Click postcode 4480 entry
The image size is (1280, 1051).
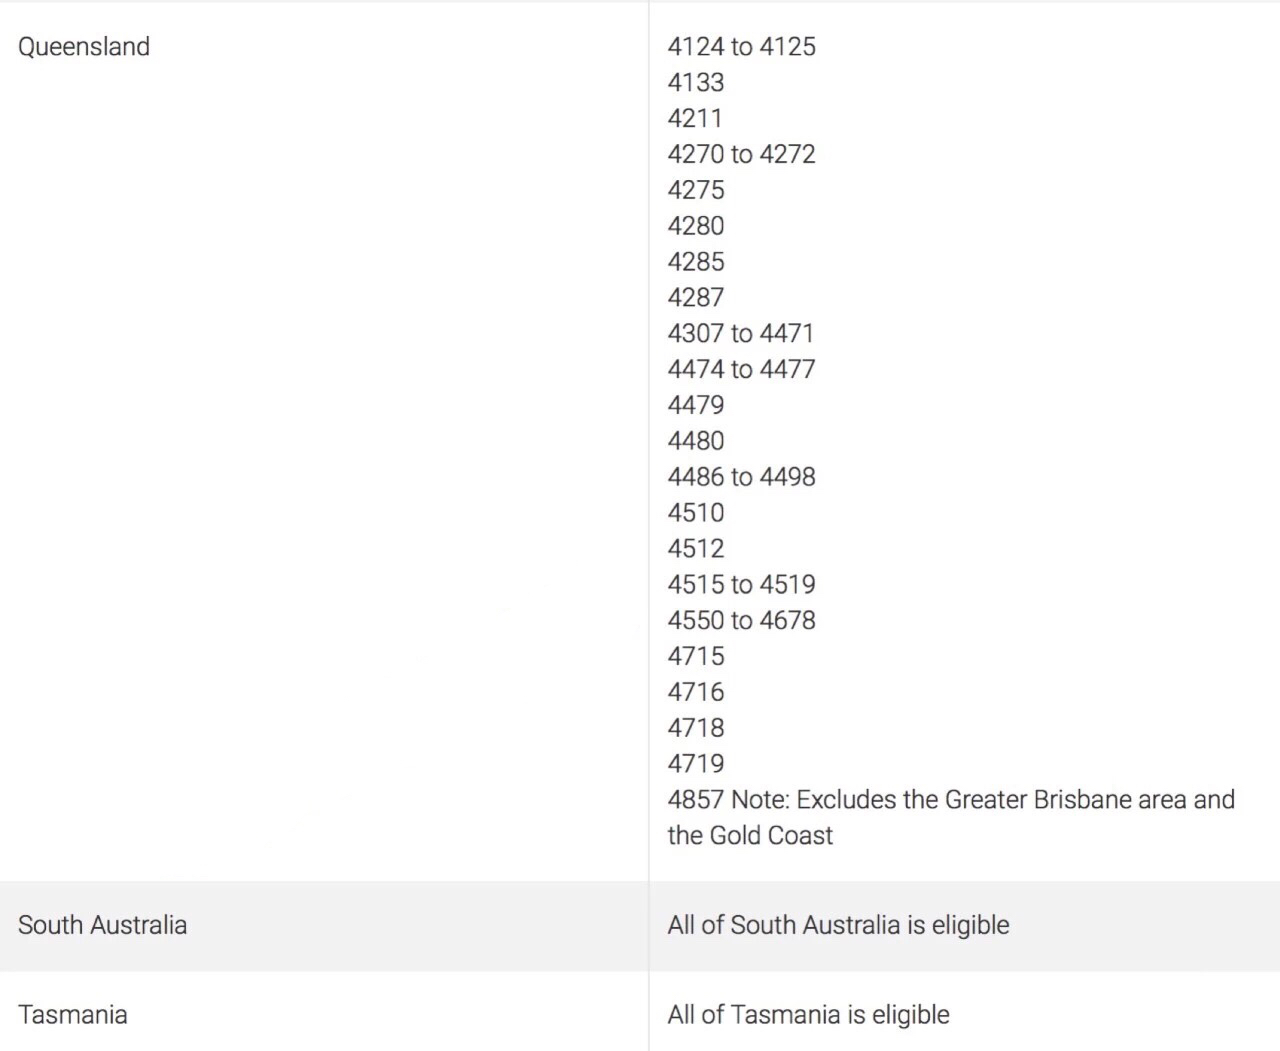pos(696,441)
